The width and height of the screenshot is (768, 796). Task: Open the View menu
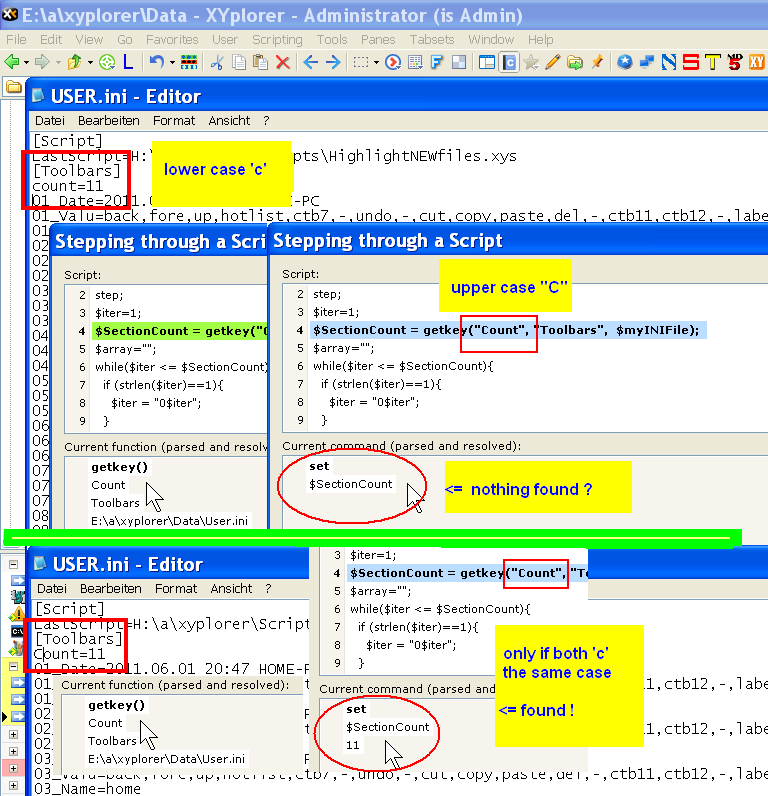(89, 40)
